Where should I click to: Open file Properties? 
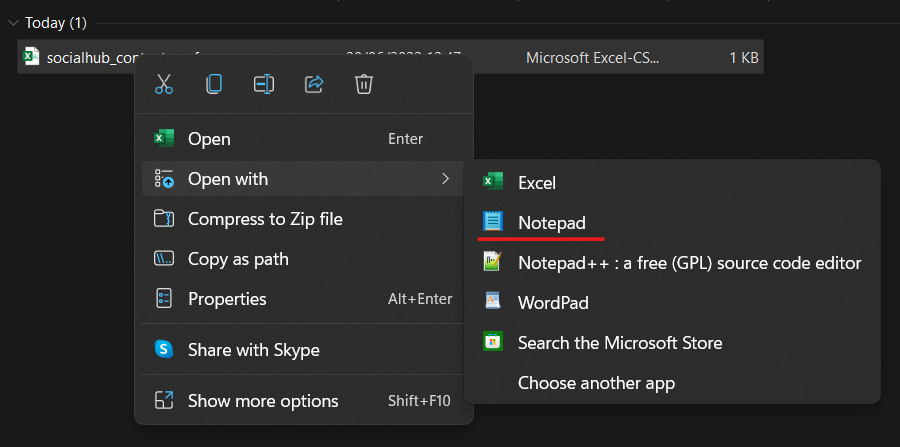(x=227, y=299)
